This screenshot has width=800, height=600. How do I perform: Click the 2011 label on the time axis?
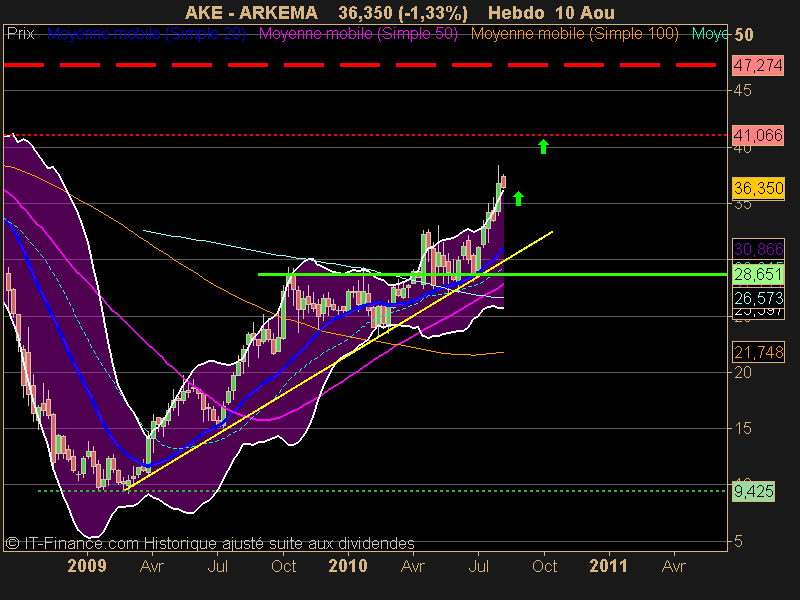click(x=609, y=566)
